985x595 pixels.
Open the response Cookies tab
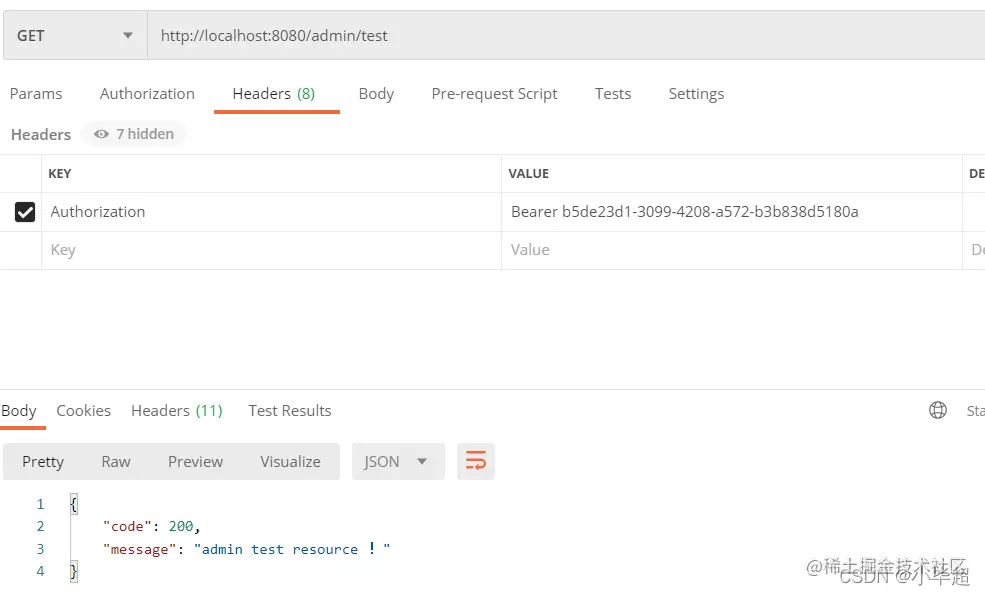point(84,411)
